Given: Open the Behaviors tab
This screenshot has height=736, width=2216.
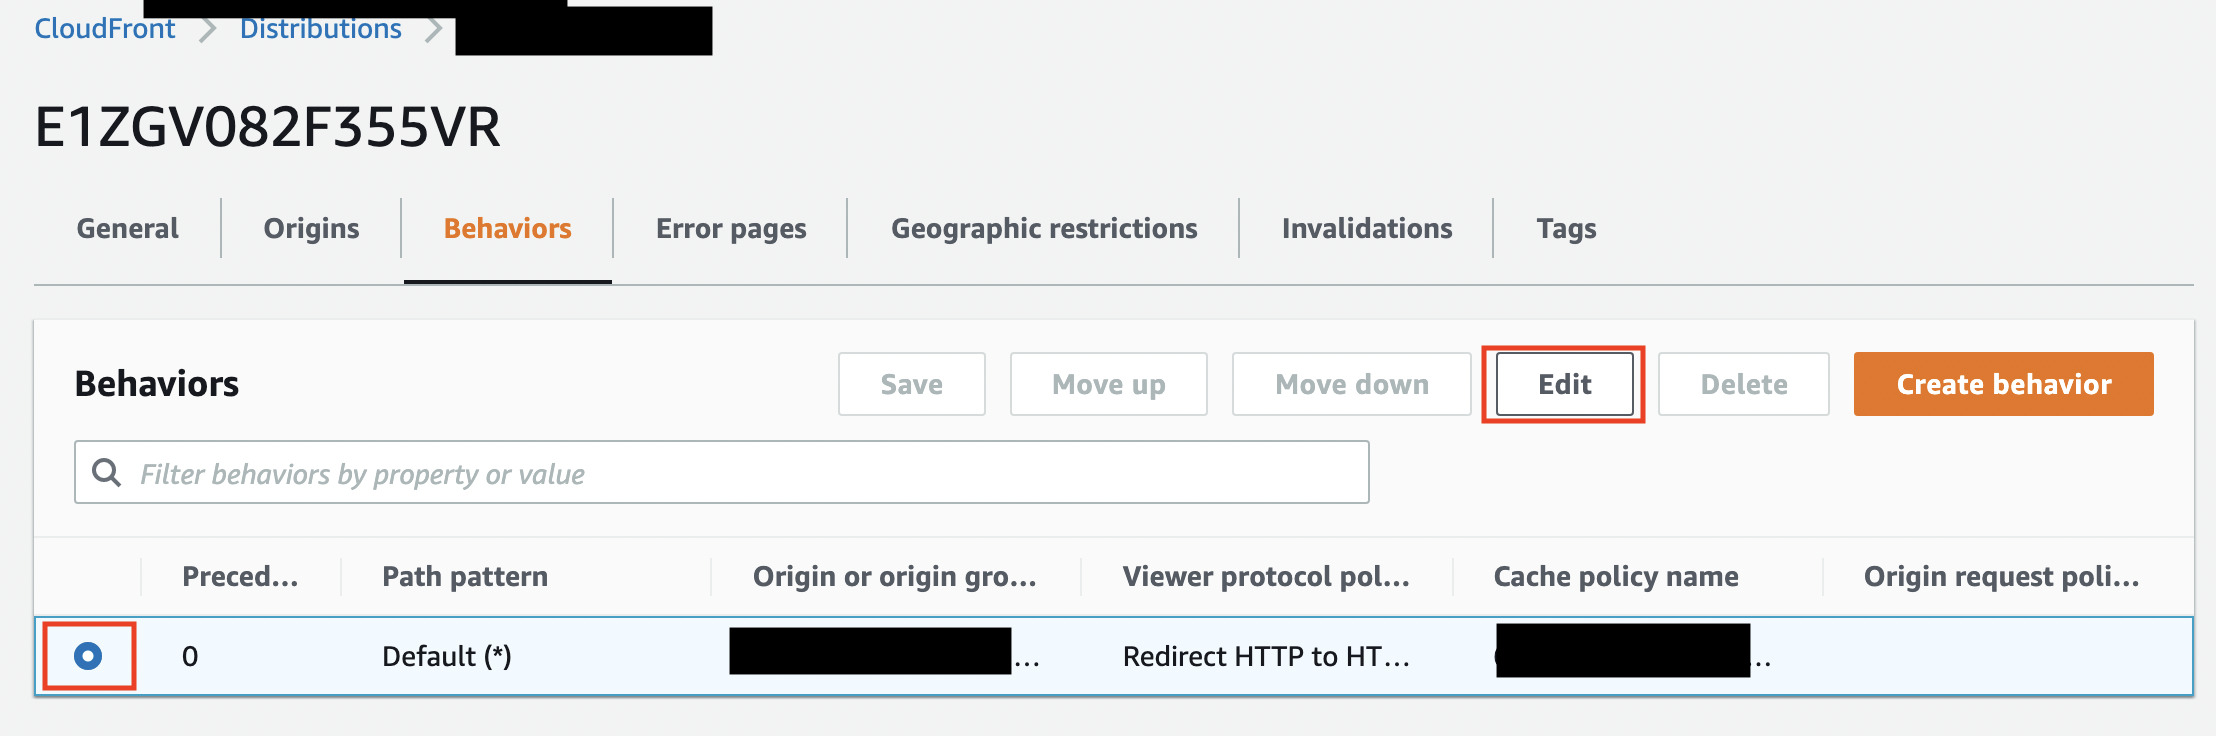Looking at the screenshot, I should 508,228.
